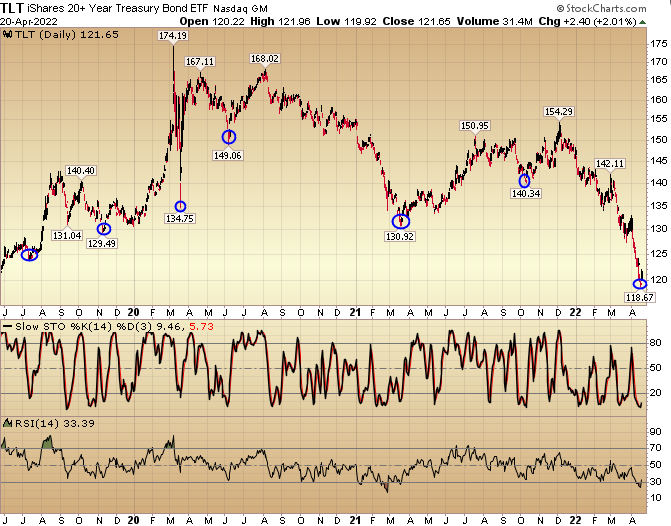Click the 70 level on the RSI axis
This screenshot has width=671, height=526.
pos(656,448)
